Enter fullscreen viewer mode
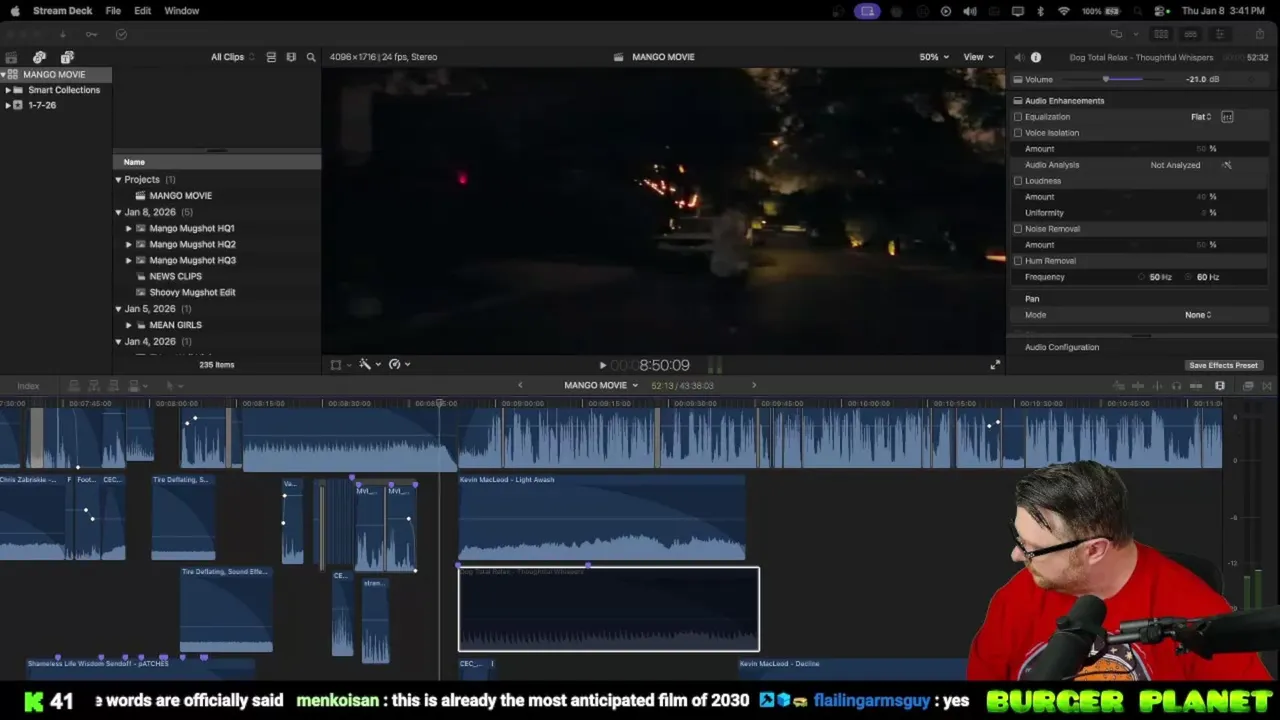Image resolution: width=1280 pixels, height=720 pixels. point(995,365)
